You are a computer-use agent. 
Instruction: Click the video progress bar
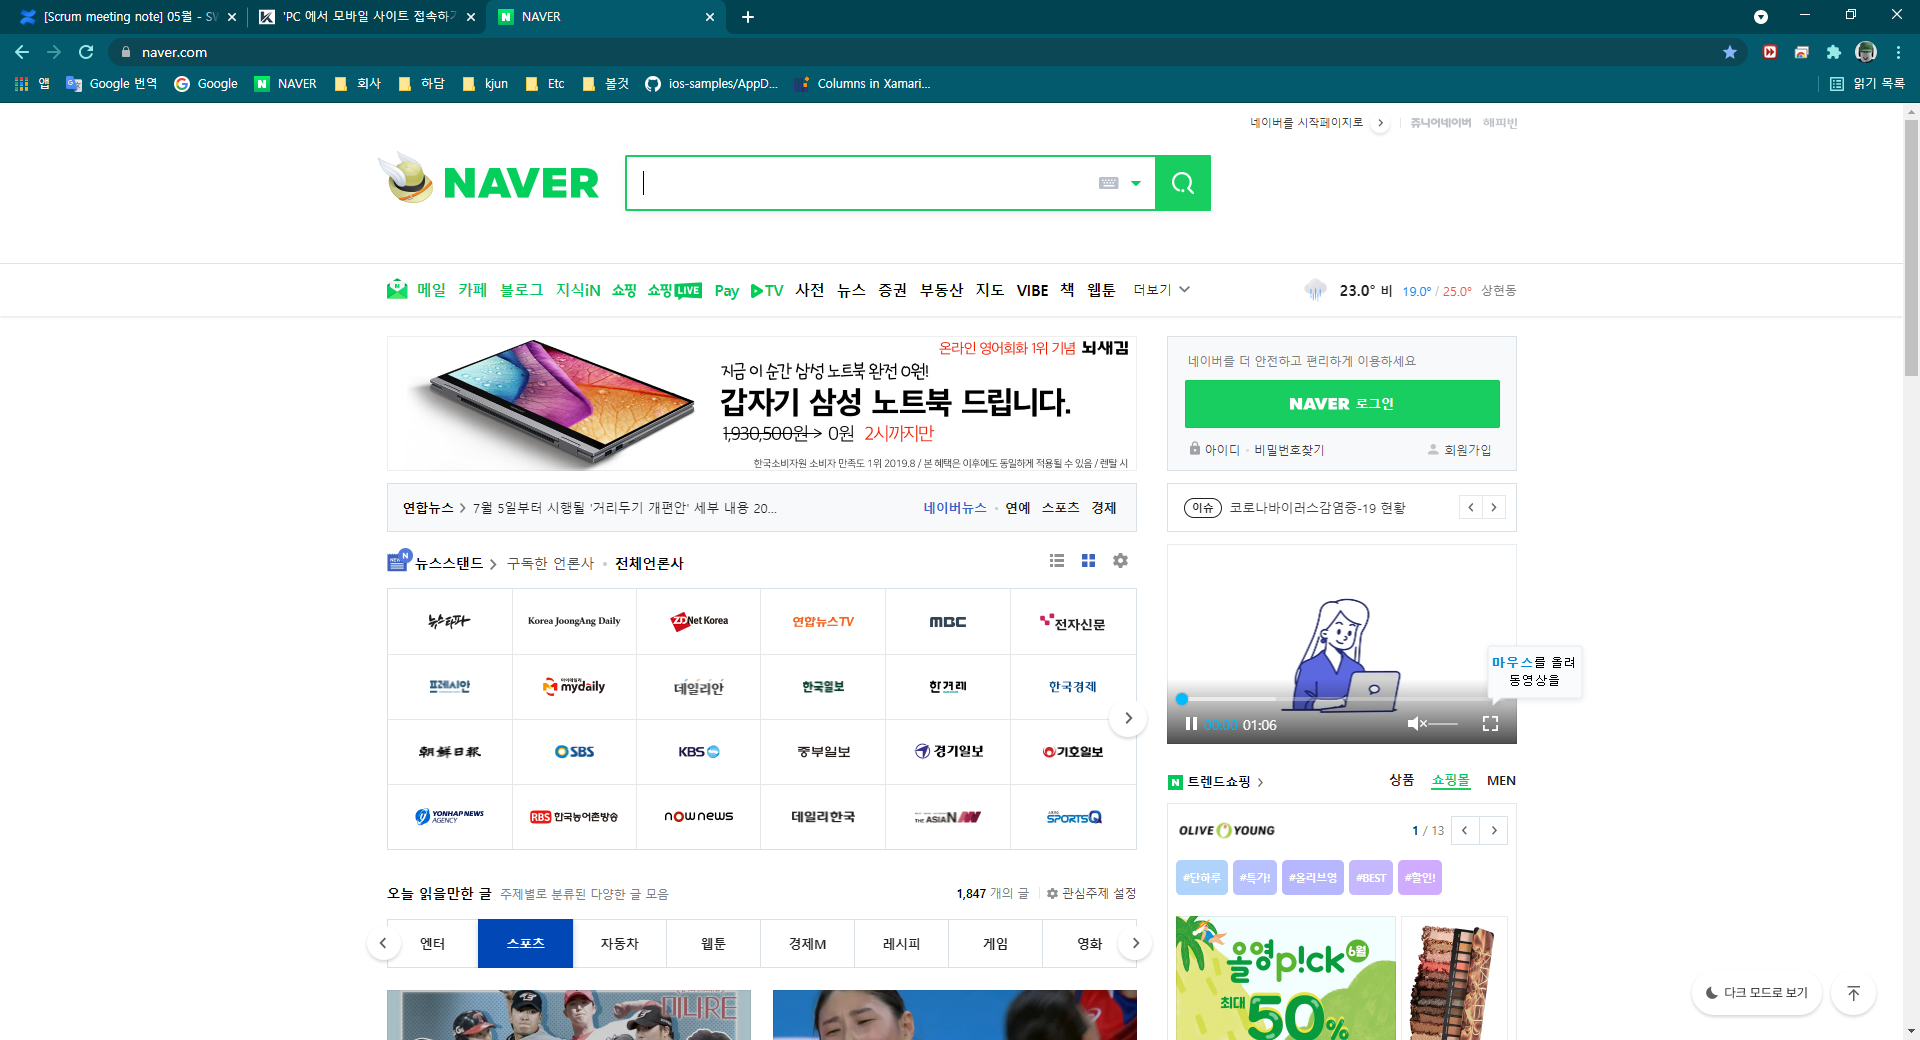tap(1340, 699)
